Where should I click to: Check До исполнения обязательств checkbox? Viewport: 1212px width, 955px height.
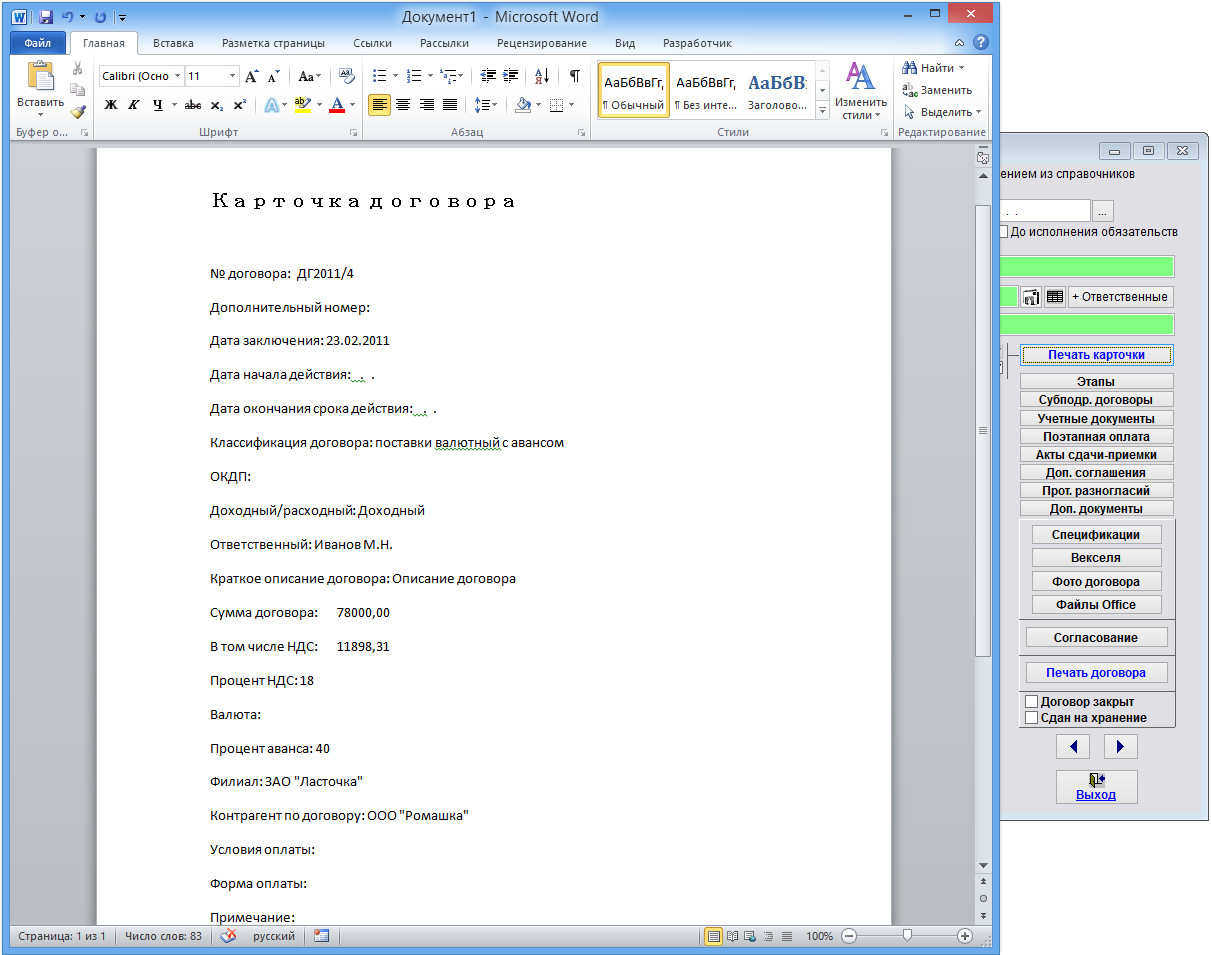coord(1003,232)
